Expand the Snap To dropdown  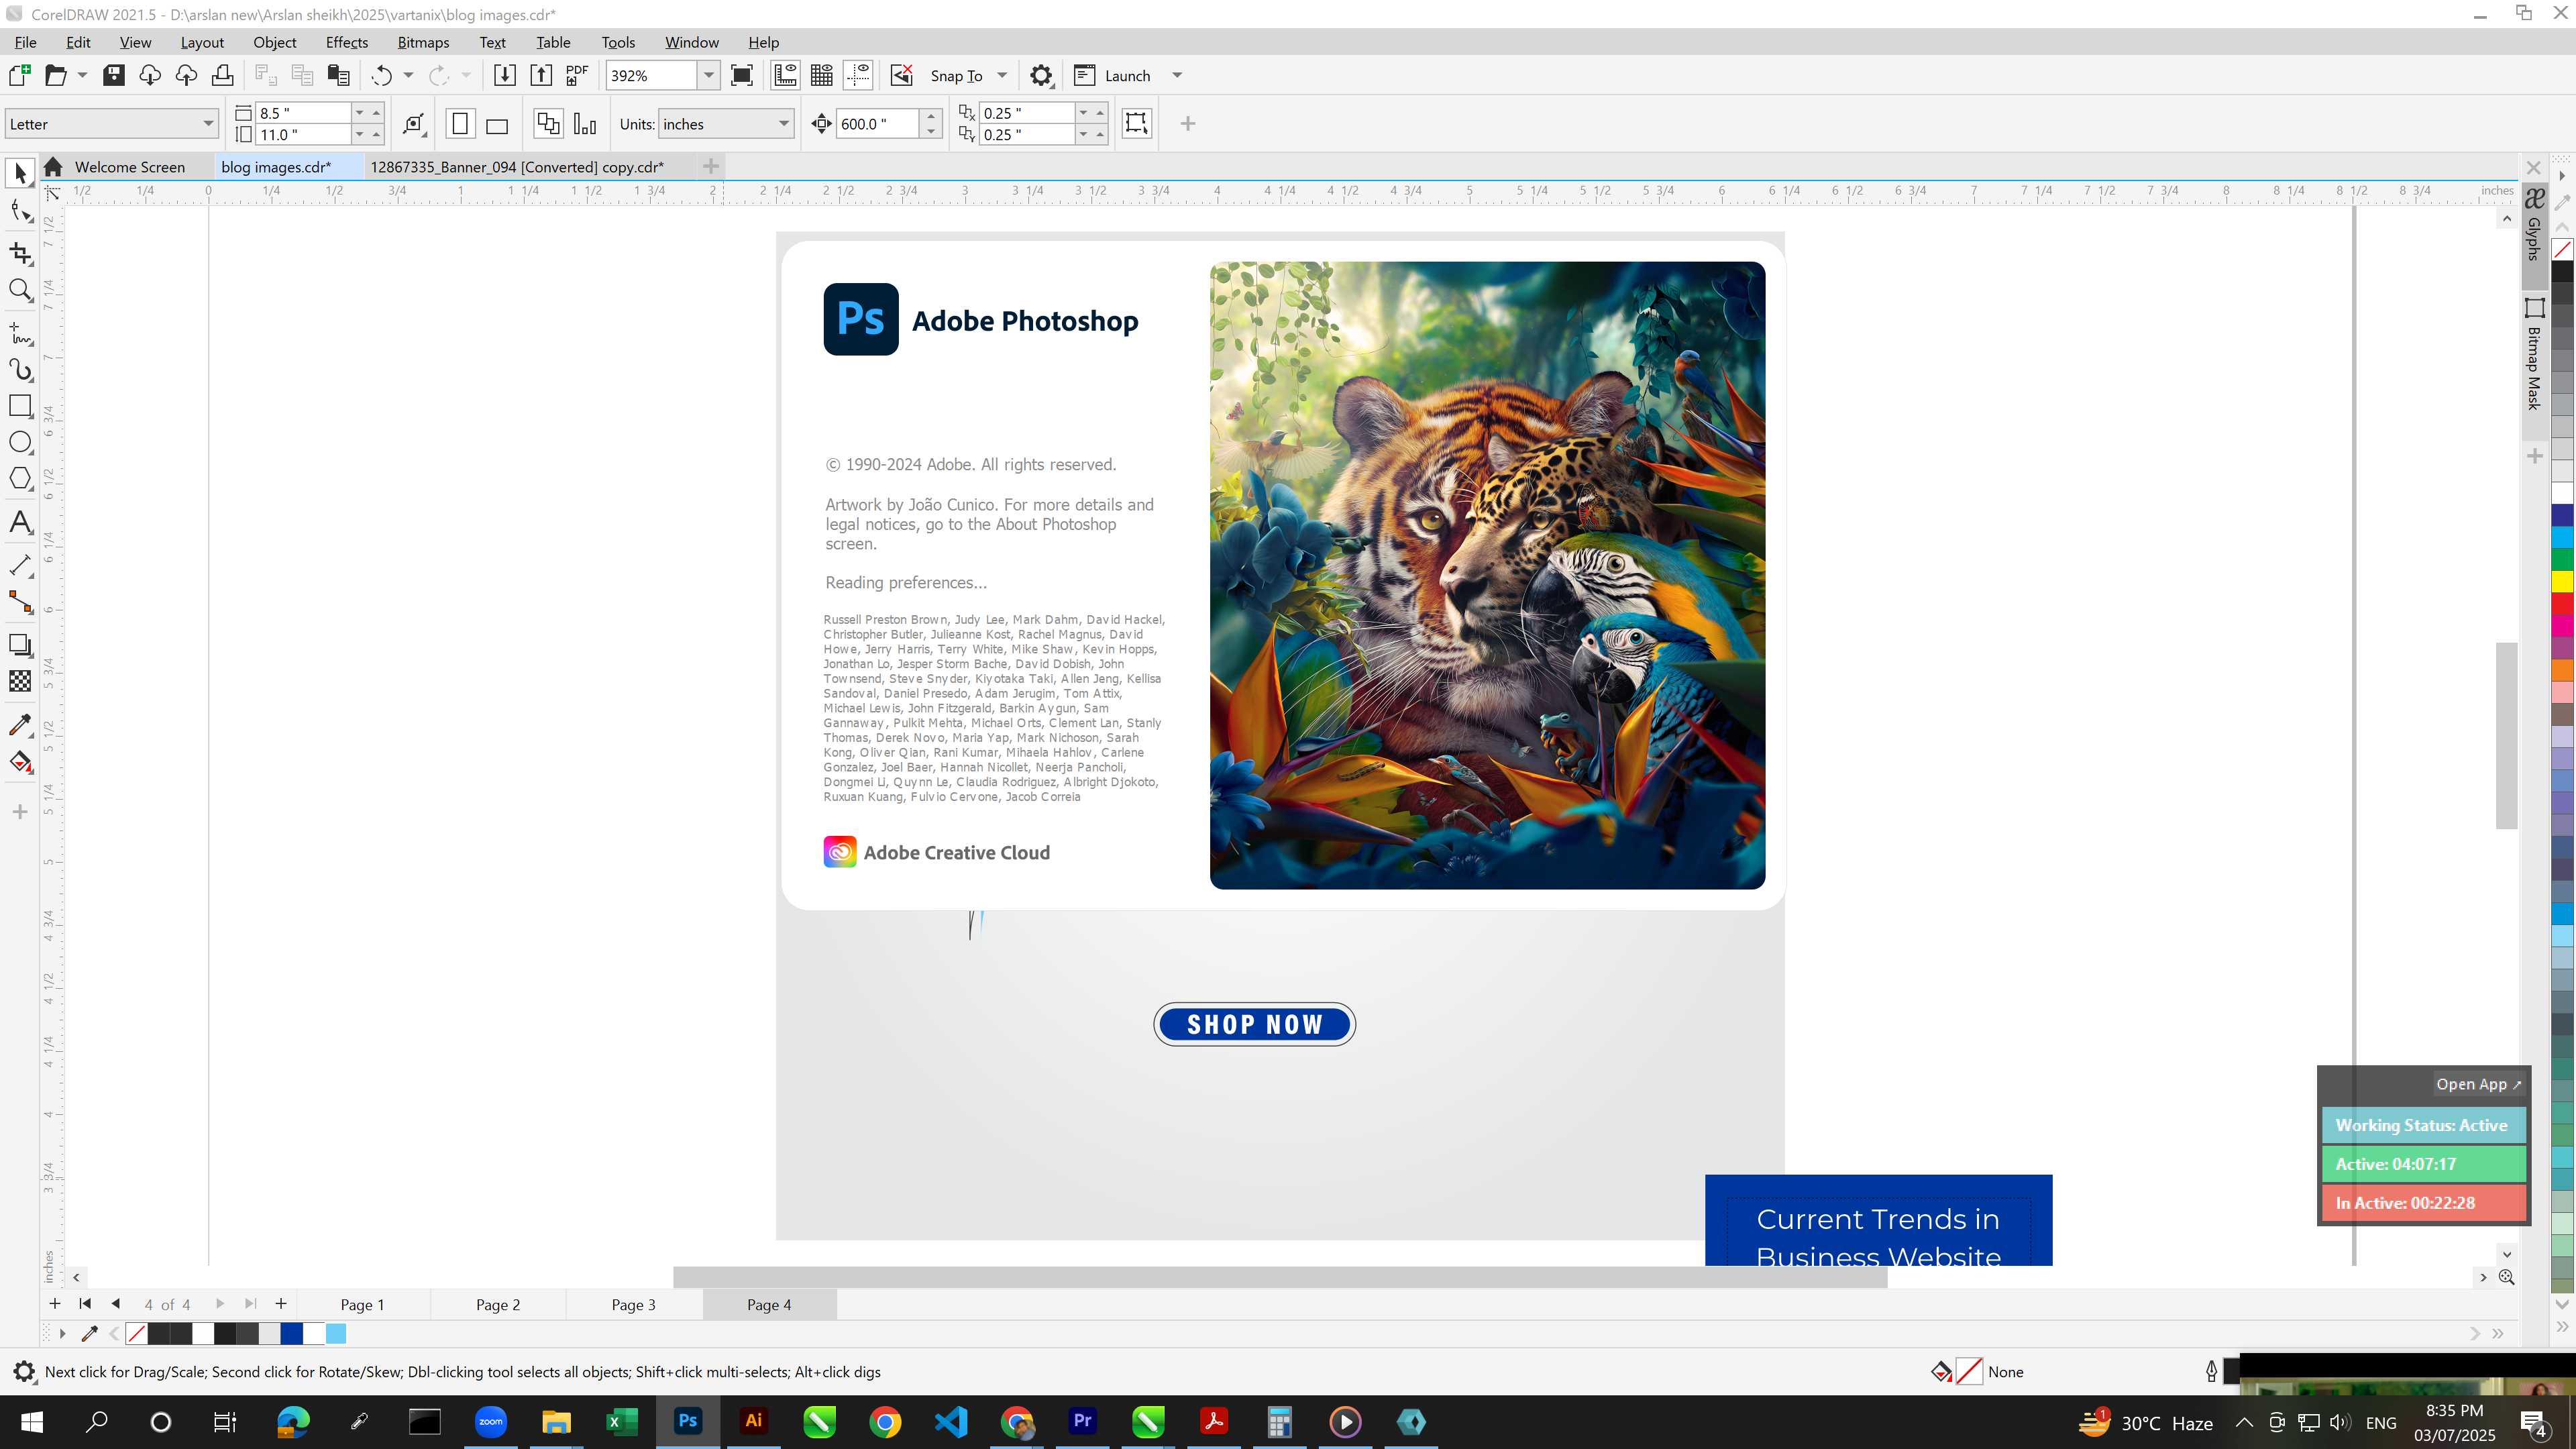click(1002, 75)
